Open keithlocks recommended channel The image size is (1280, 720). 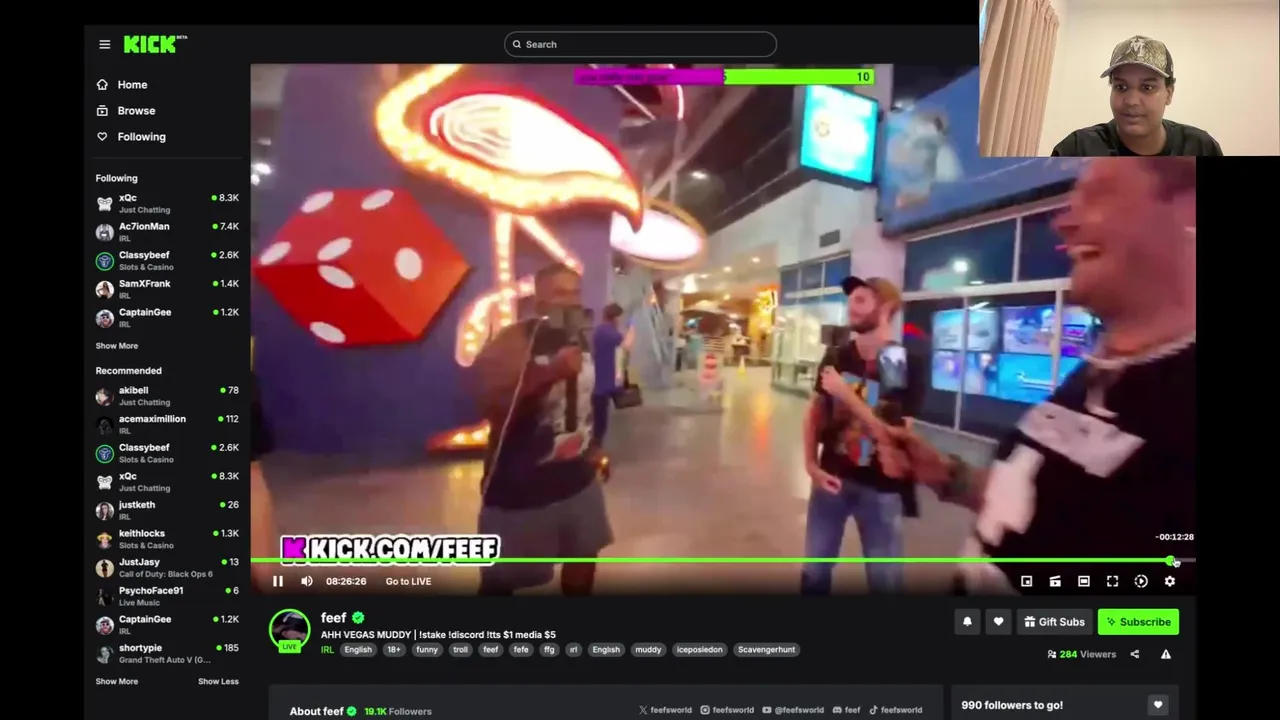167,539
